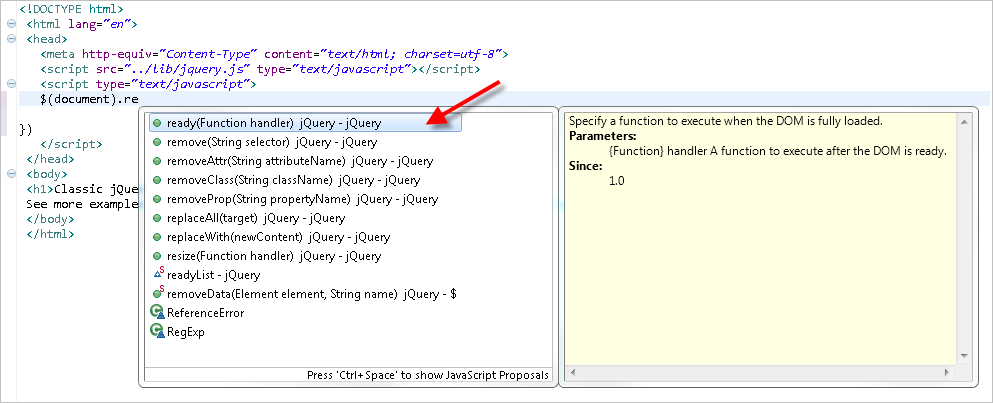Screen dimensions: 993x403
Task: Click class icon beside RegExp
Action: pyautogui.click(x=157, y=331)
